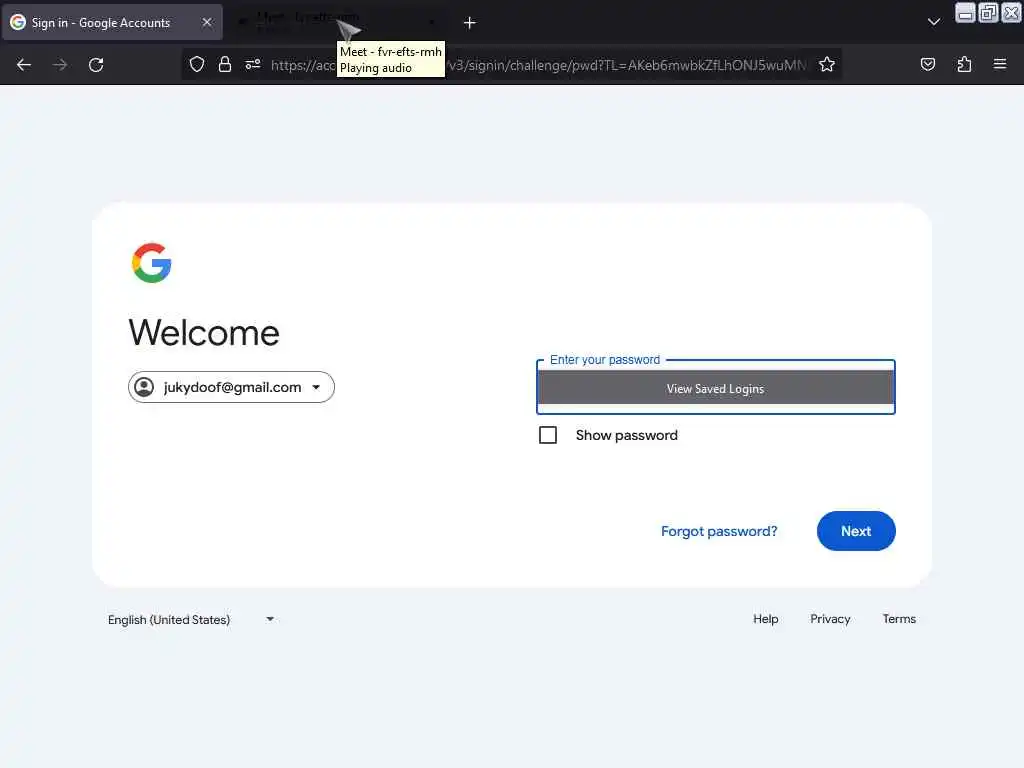Click the Next button
The width and height of the screenshot is (1024, 768).
856,531
